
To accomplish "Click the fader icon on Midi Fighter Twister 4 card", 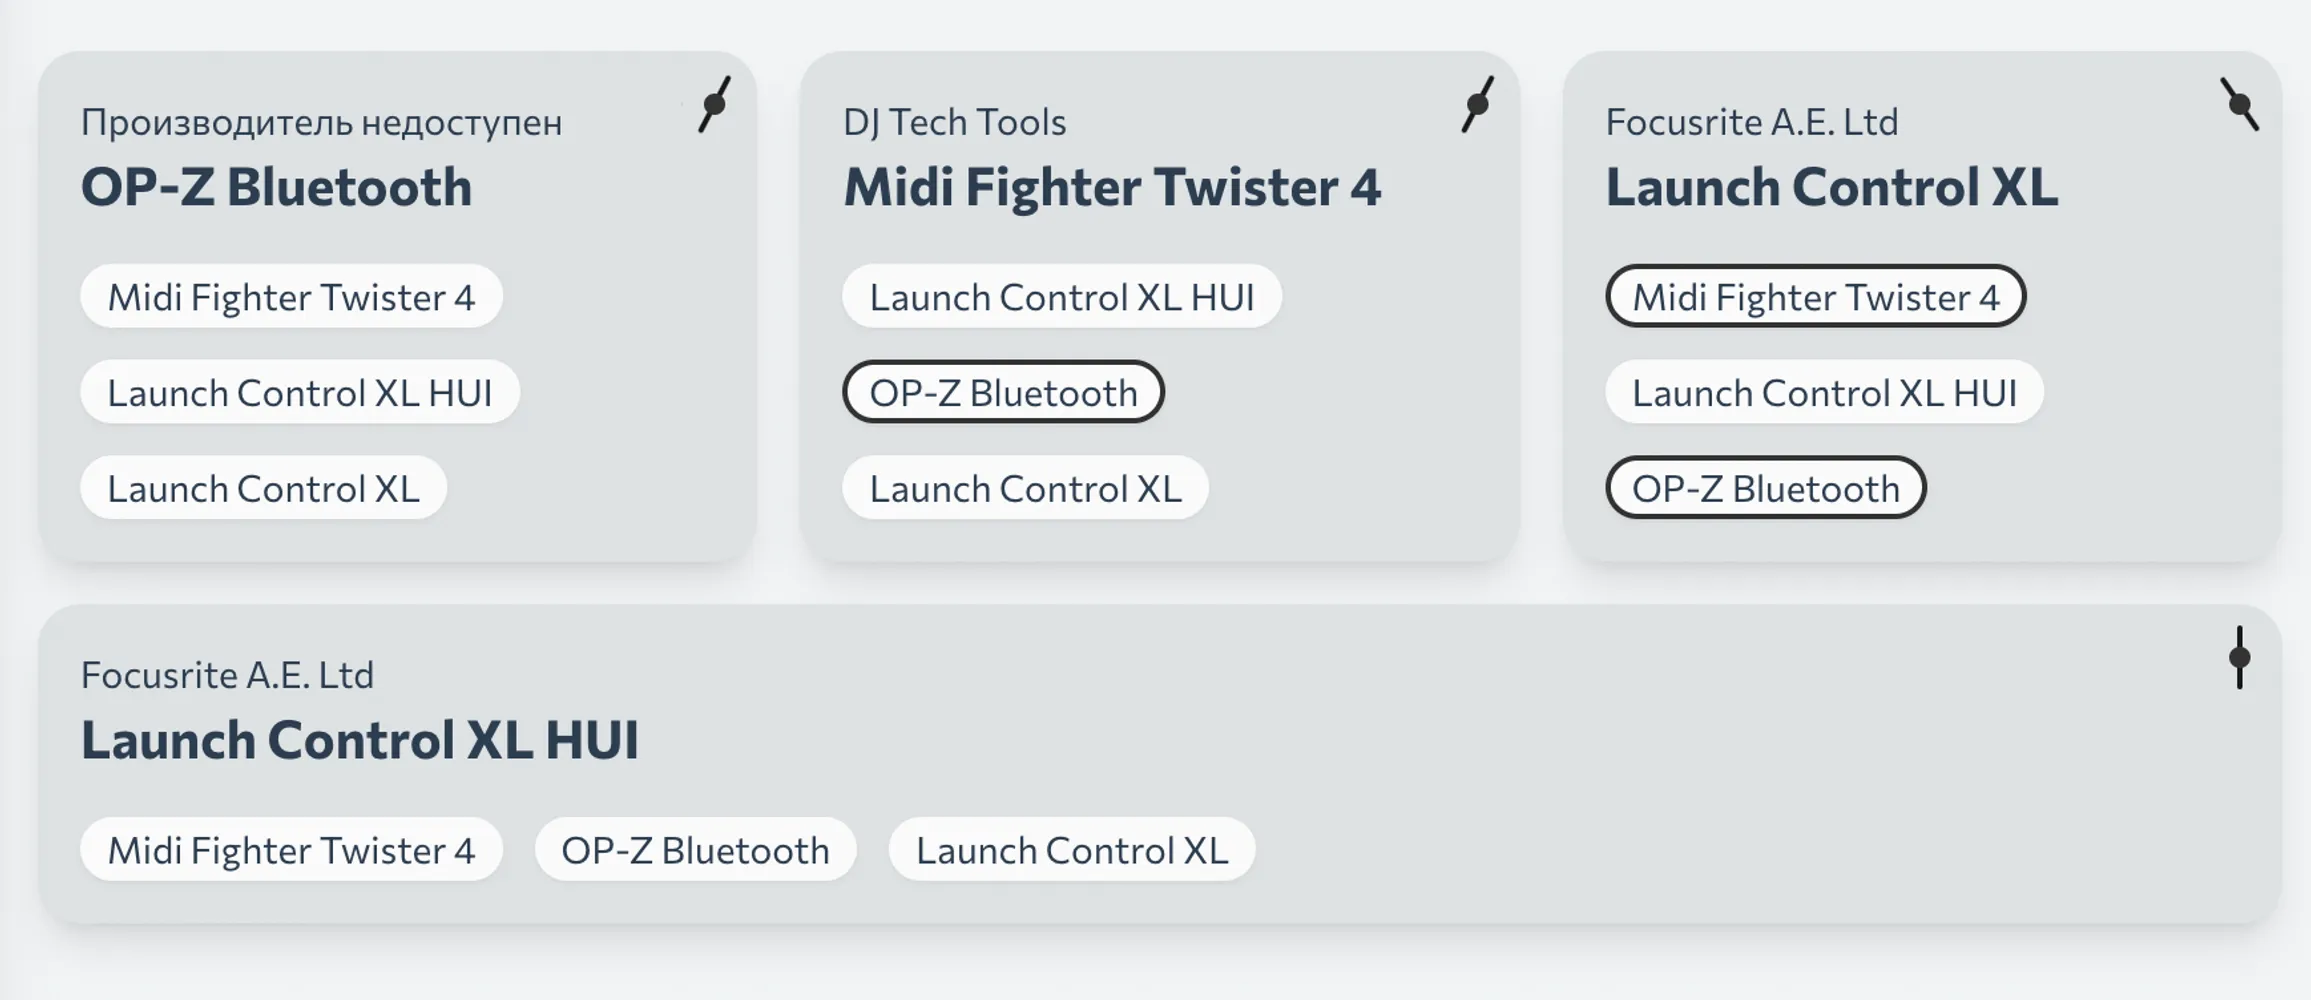I will point(1477,103).
